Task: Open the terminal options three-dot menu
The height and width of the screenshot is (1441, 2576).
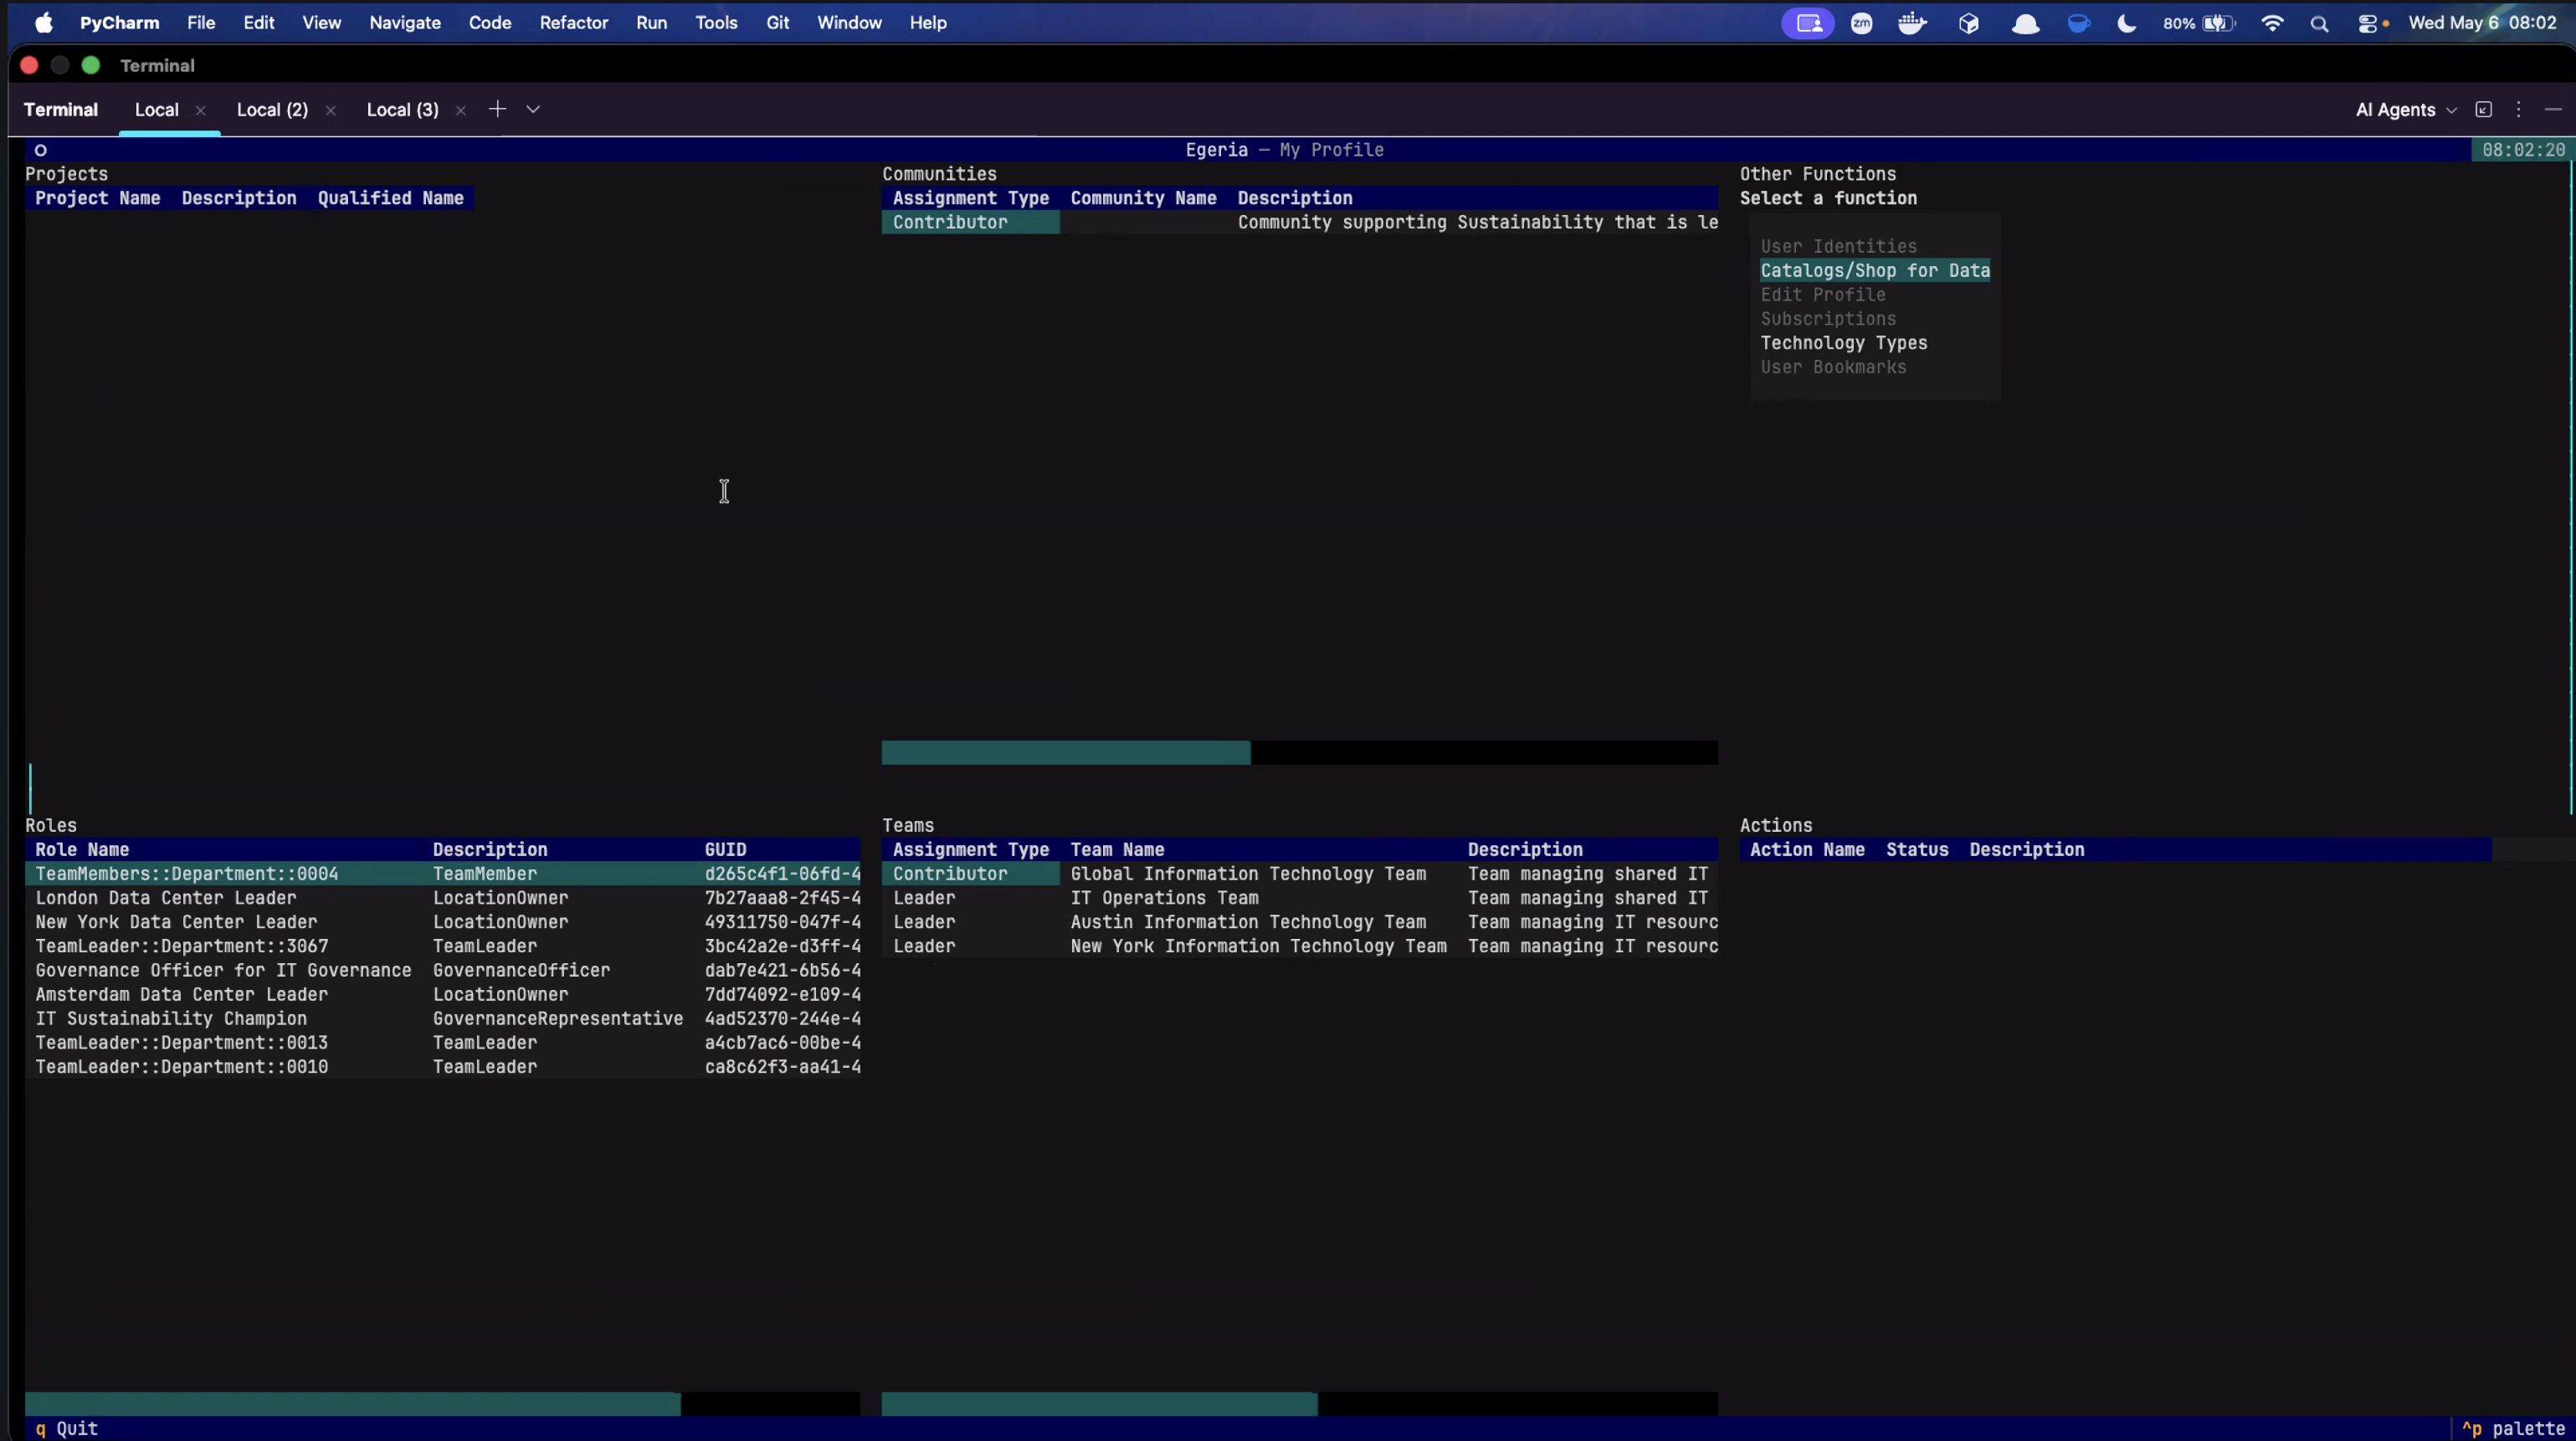Action: pyautogui.click(x=2519, y=110)
